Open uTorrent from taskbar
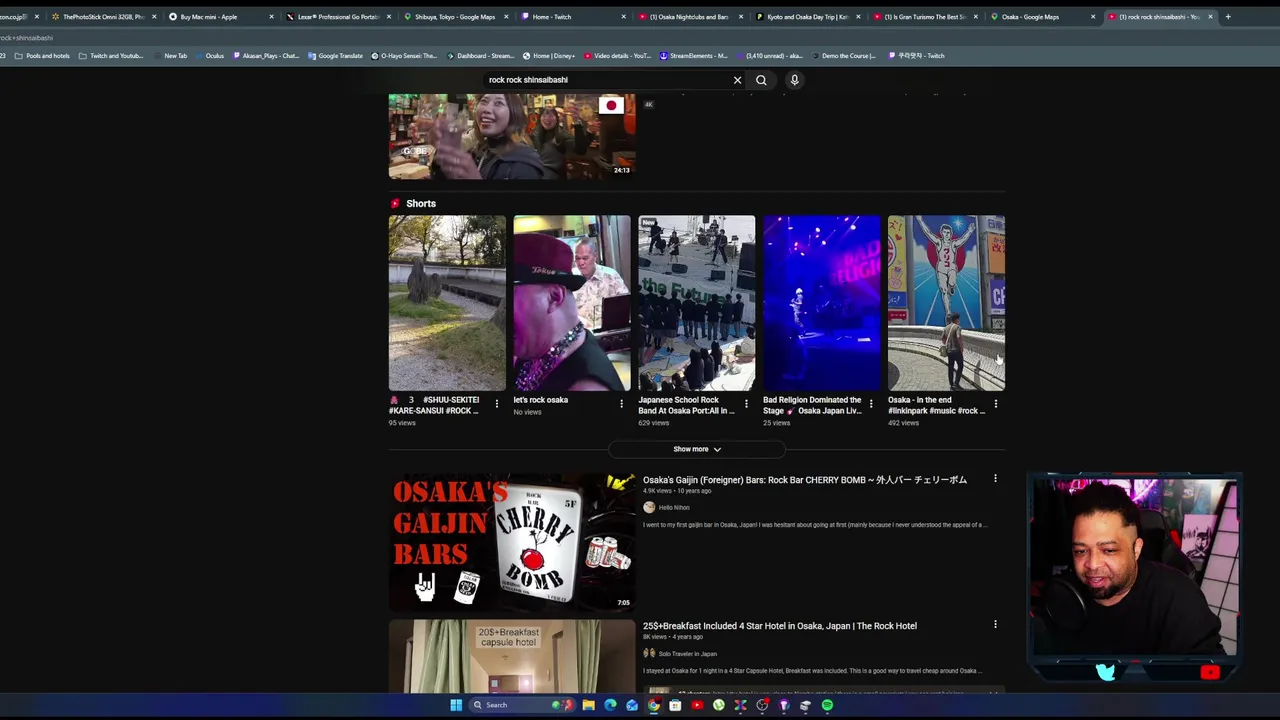Image resolution: width=1280 pixels, height=720 pixels. click(x=719, y=705)
